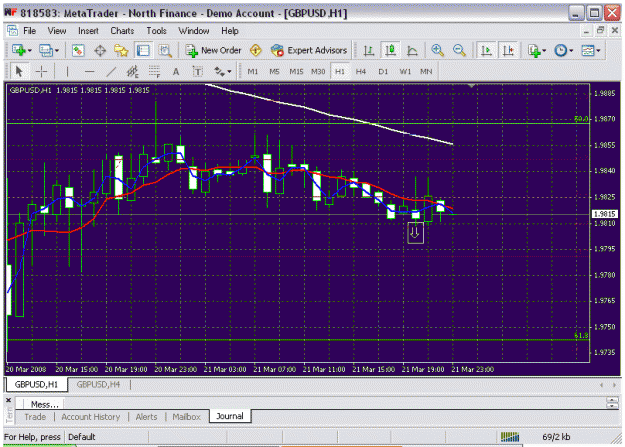The width and height of the screenshot is (625, 447).
Task: Draw a vertical line tool
Action: tap(67, 72)
